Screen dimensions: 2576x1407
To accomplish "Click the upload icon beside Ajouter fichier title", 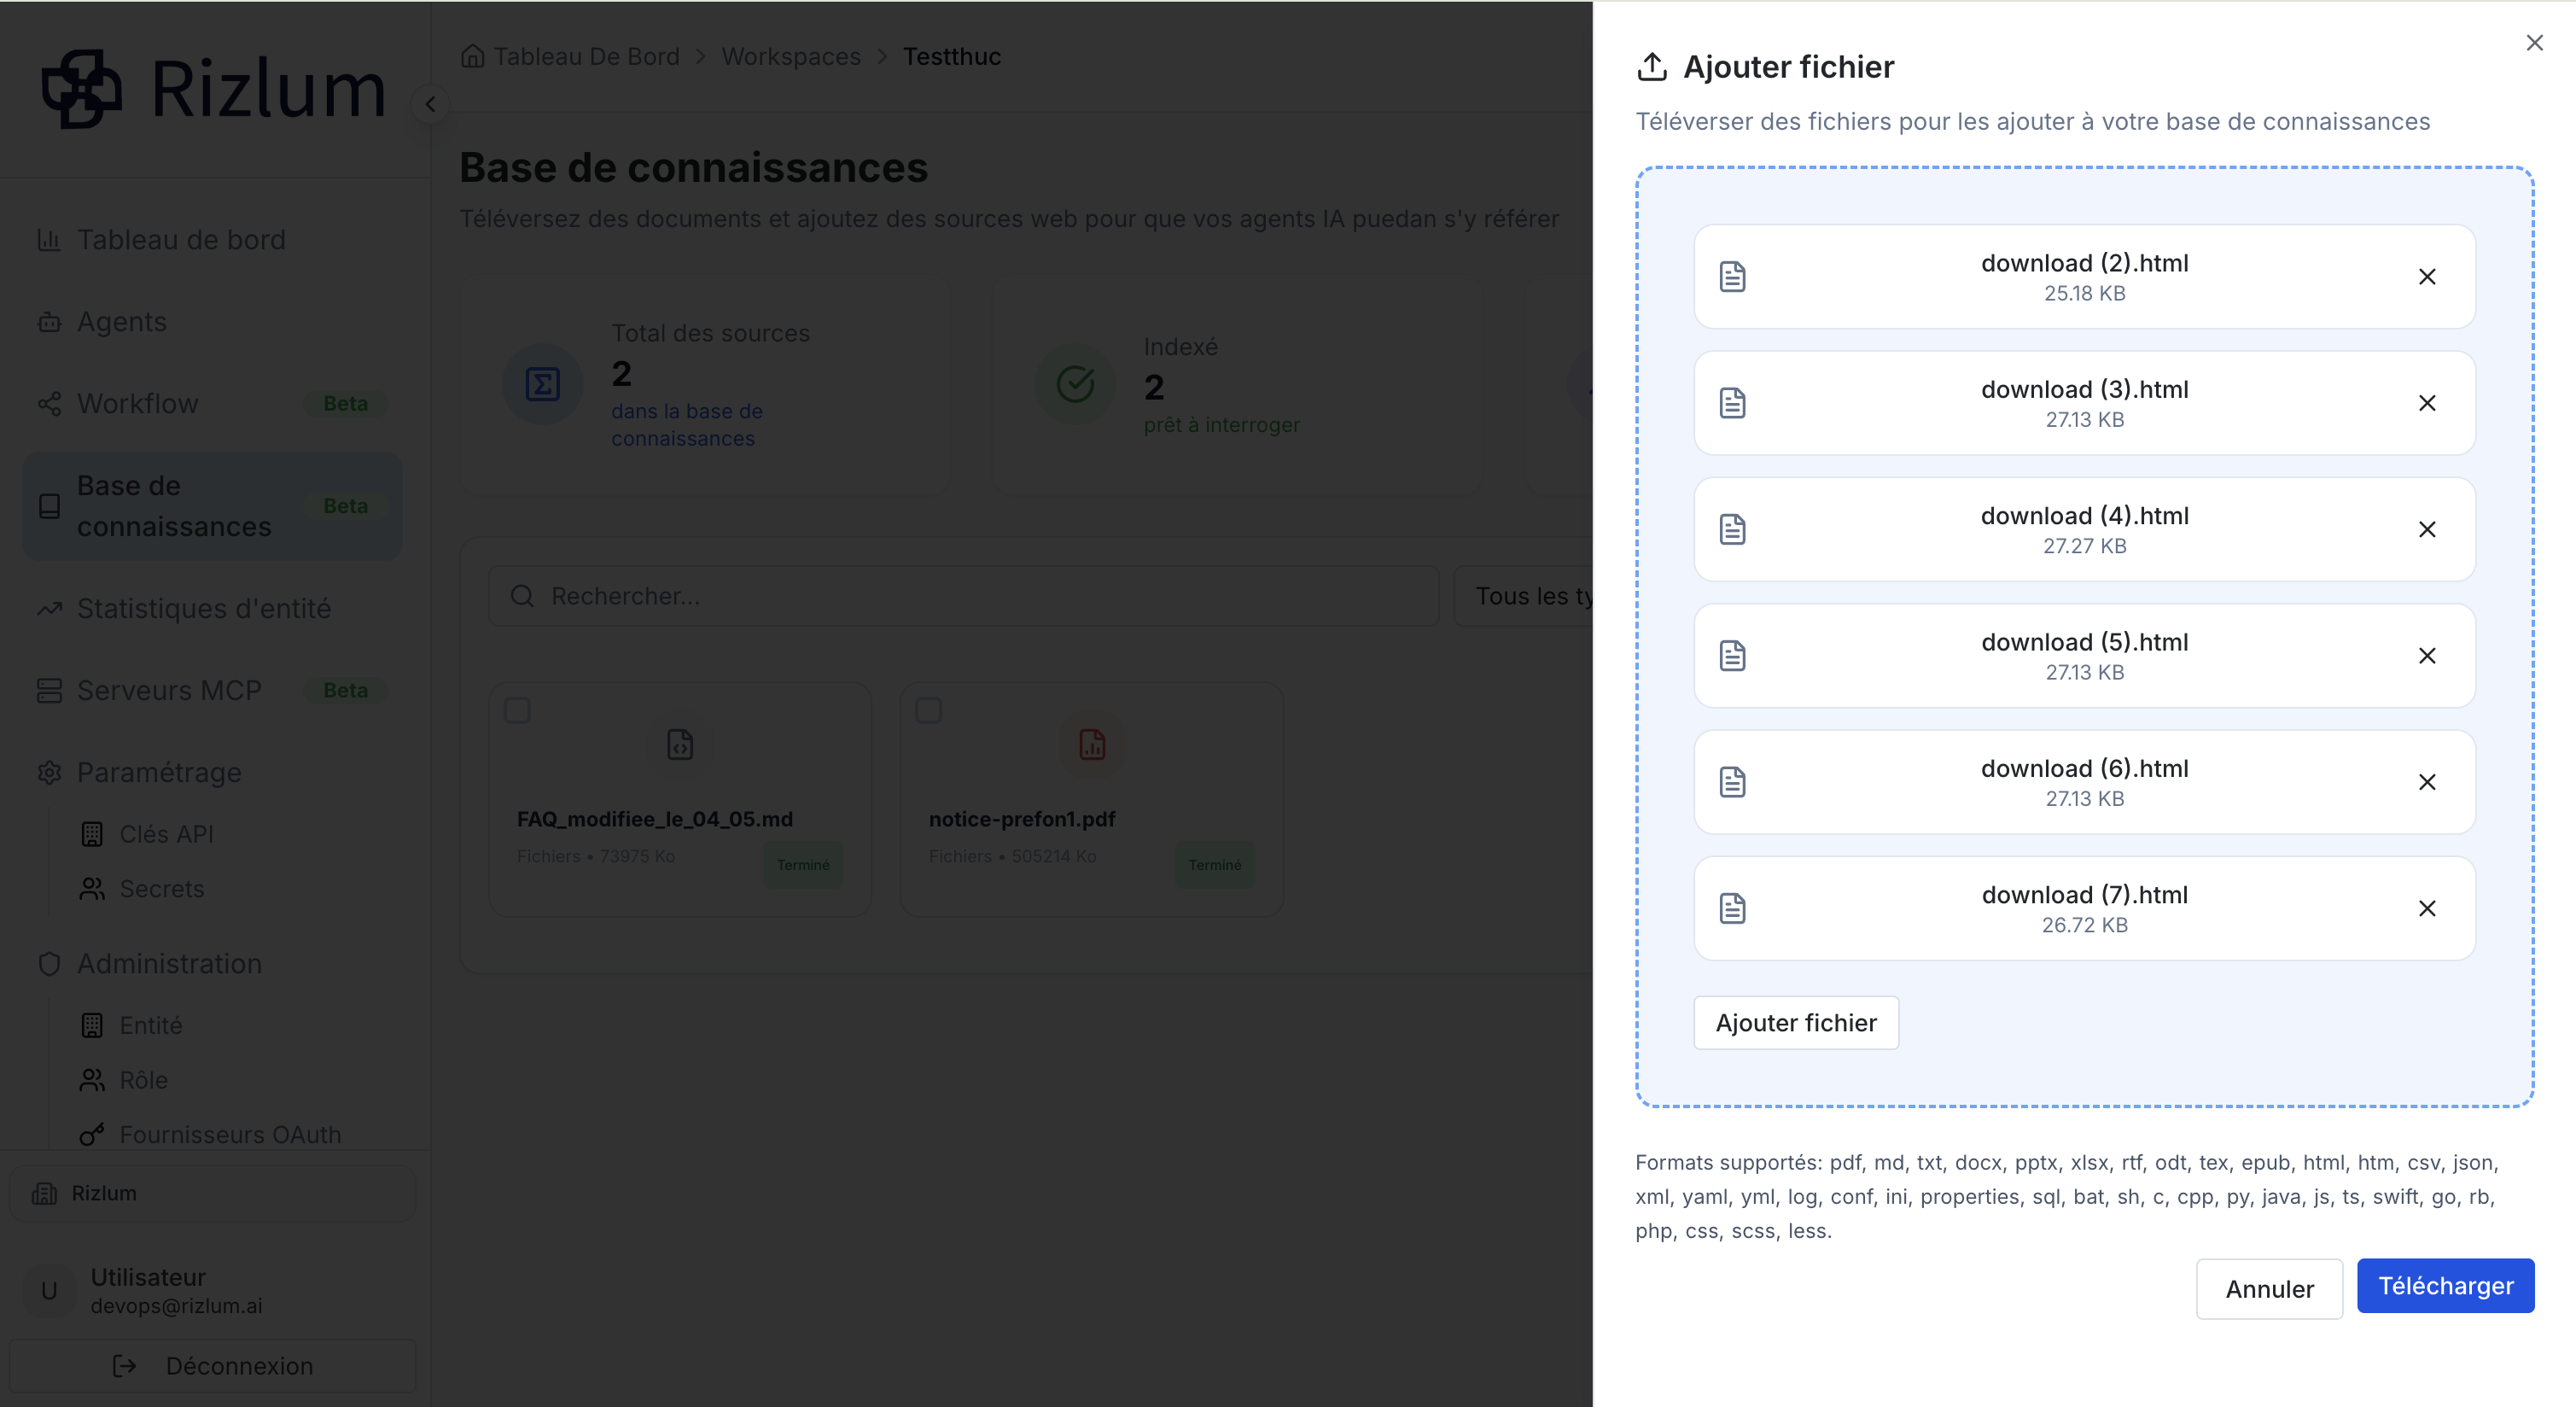I will click(x=1652, y=67).
